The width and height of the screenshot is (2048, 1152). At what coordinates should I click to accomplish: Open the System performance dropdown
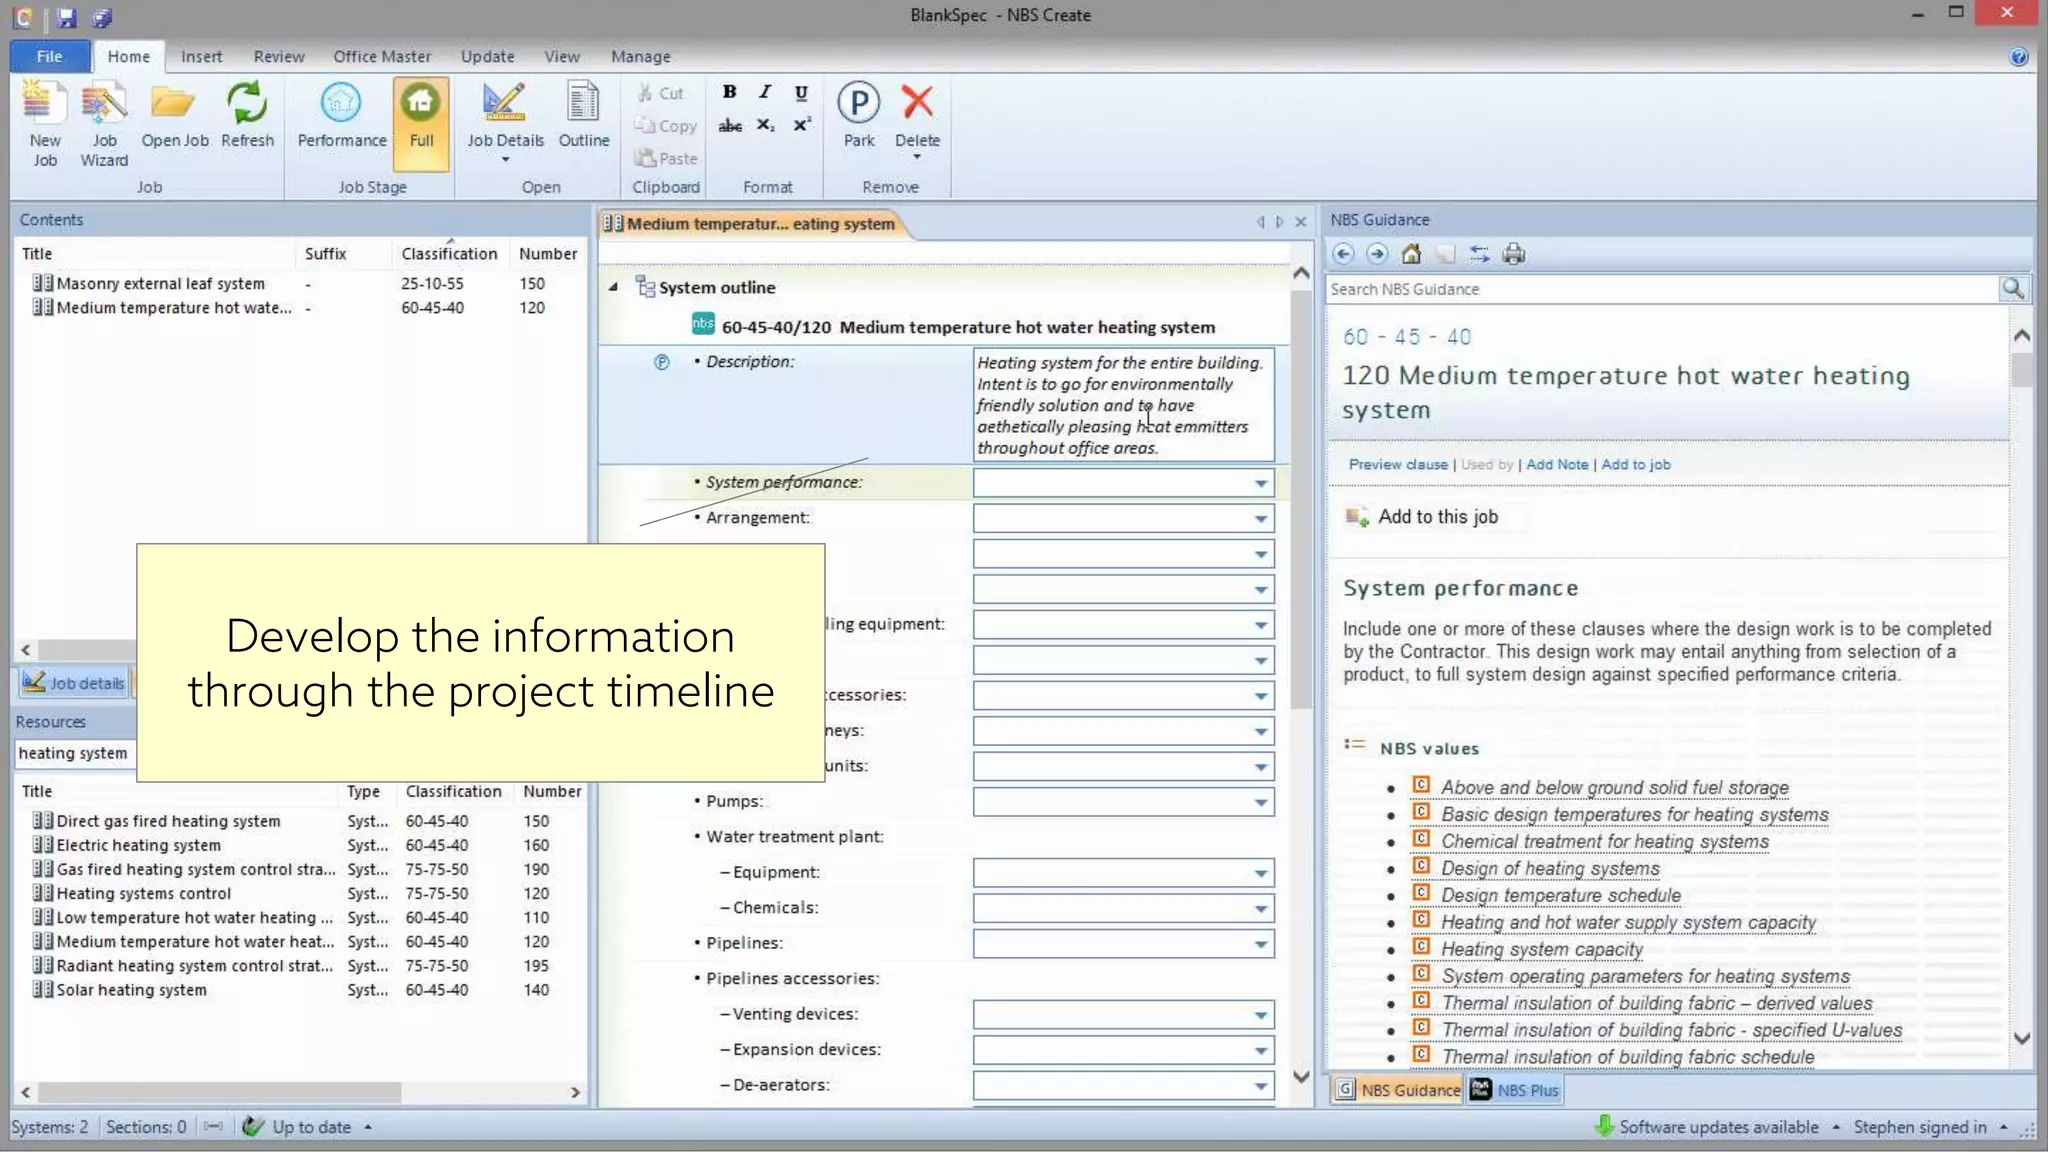pos(1261,483)
